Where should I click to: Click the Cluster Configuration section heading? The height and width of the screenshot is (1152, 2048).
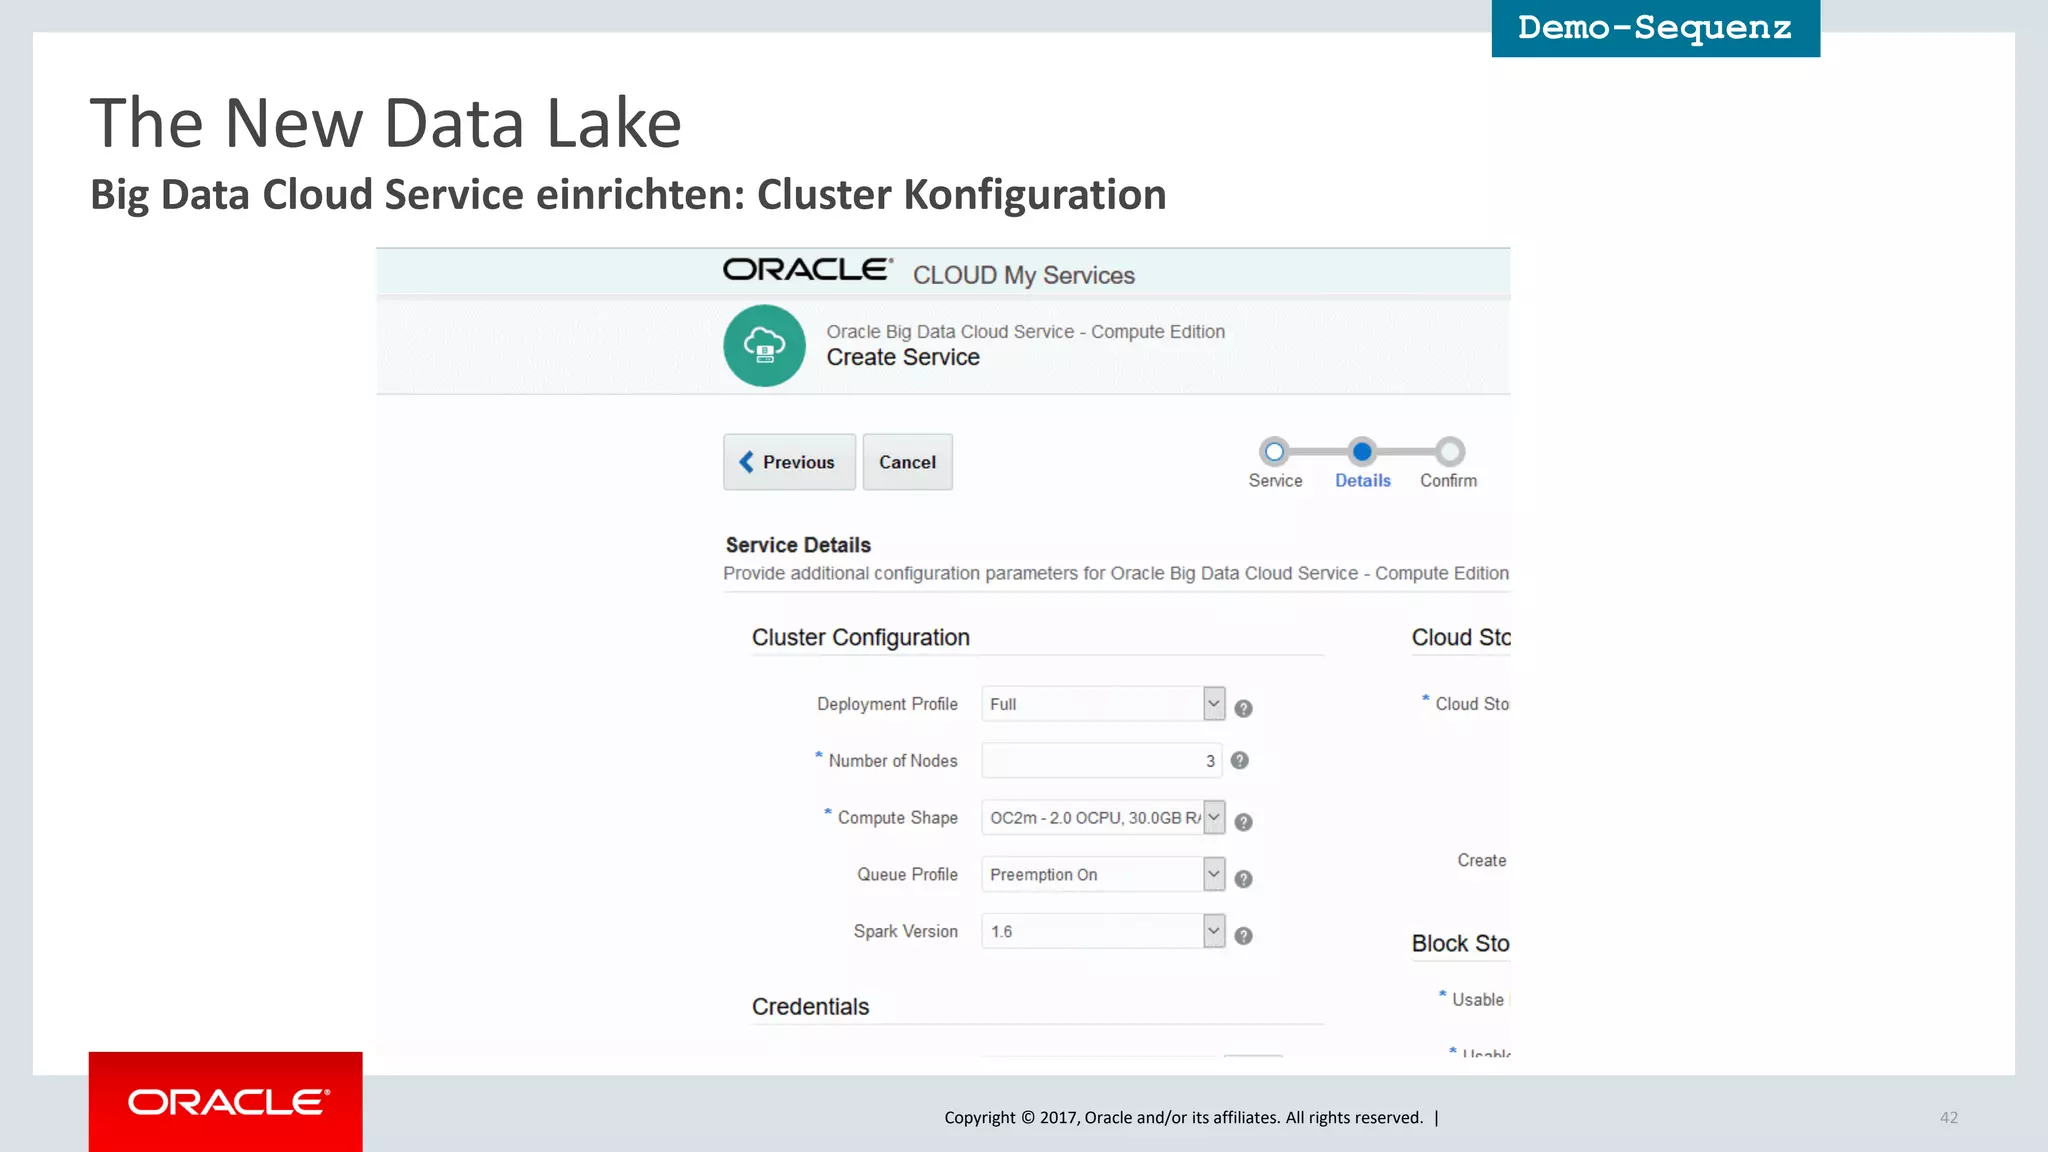(861, 638)
